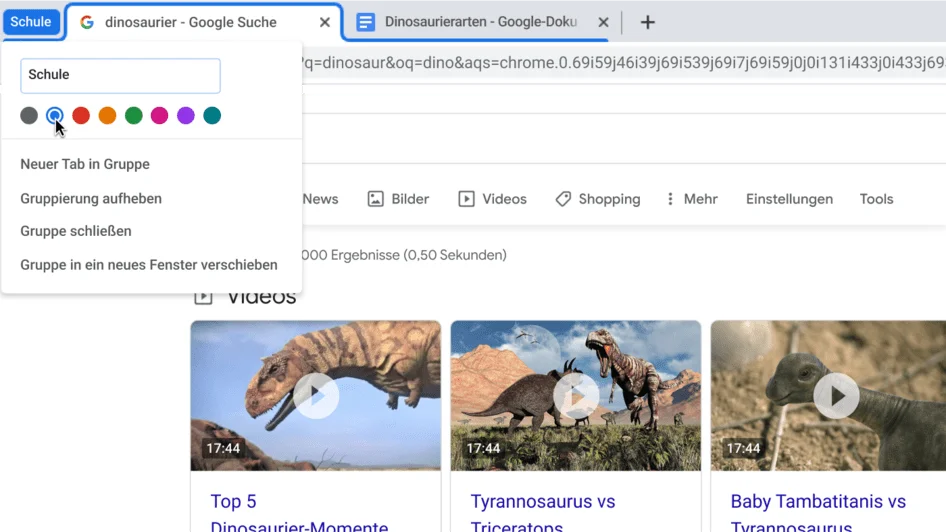Open the Baby Tambatitanis vs Tyrannosaurus link

(x=818, y=513)
